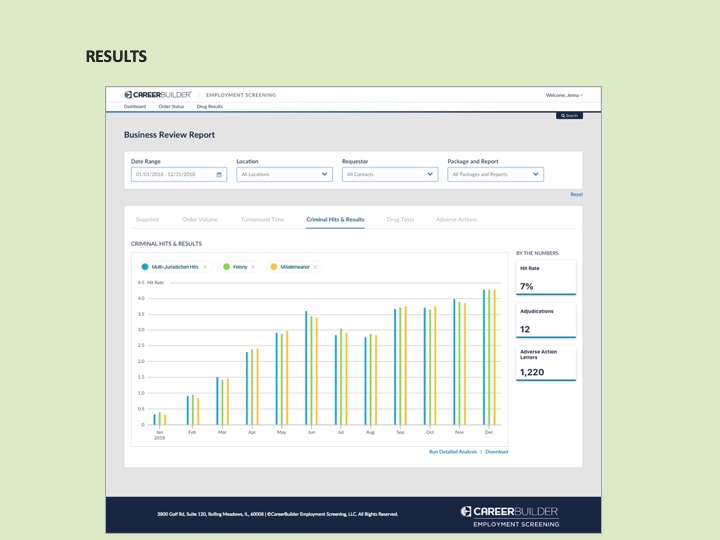Screen dimensions: 720x540
Task: Remove the Felony filter chip
Action: coord(253,267)
